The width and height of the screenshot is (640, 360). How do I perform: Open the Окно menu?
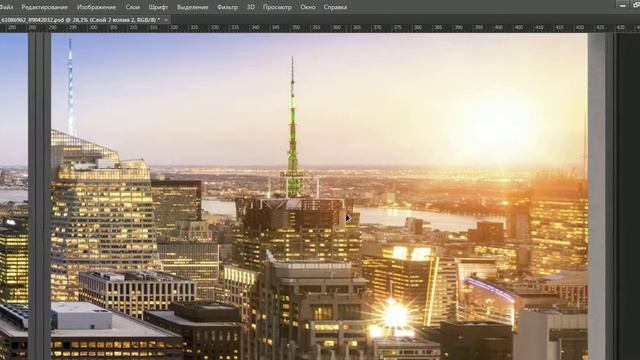308,7
